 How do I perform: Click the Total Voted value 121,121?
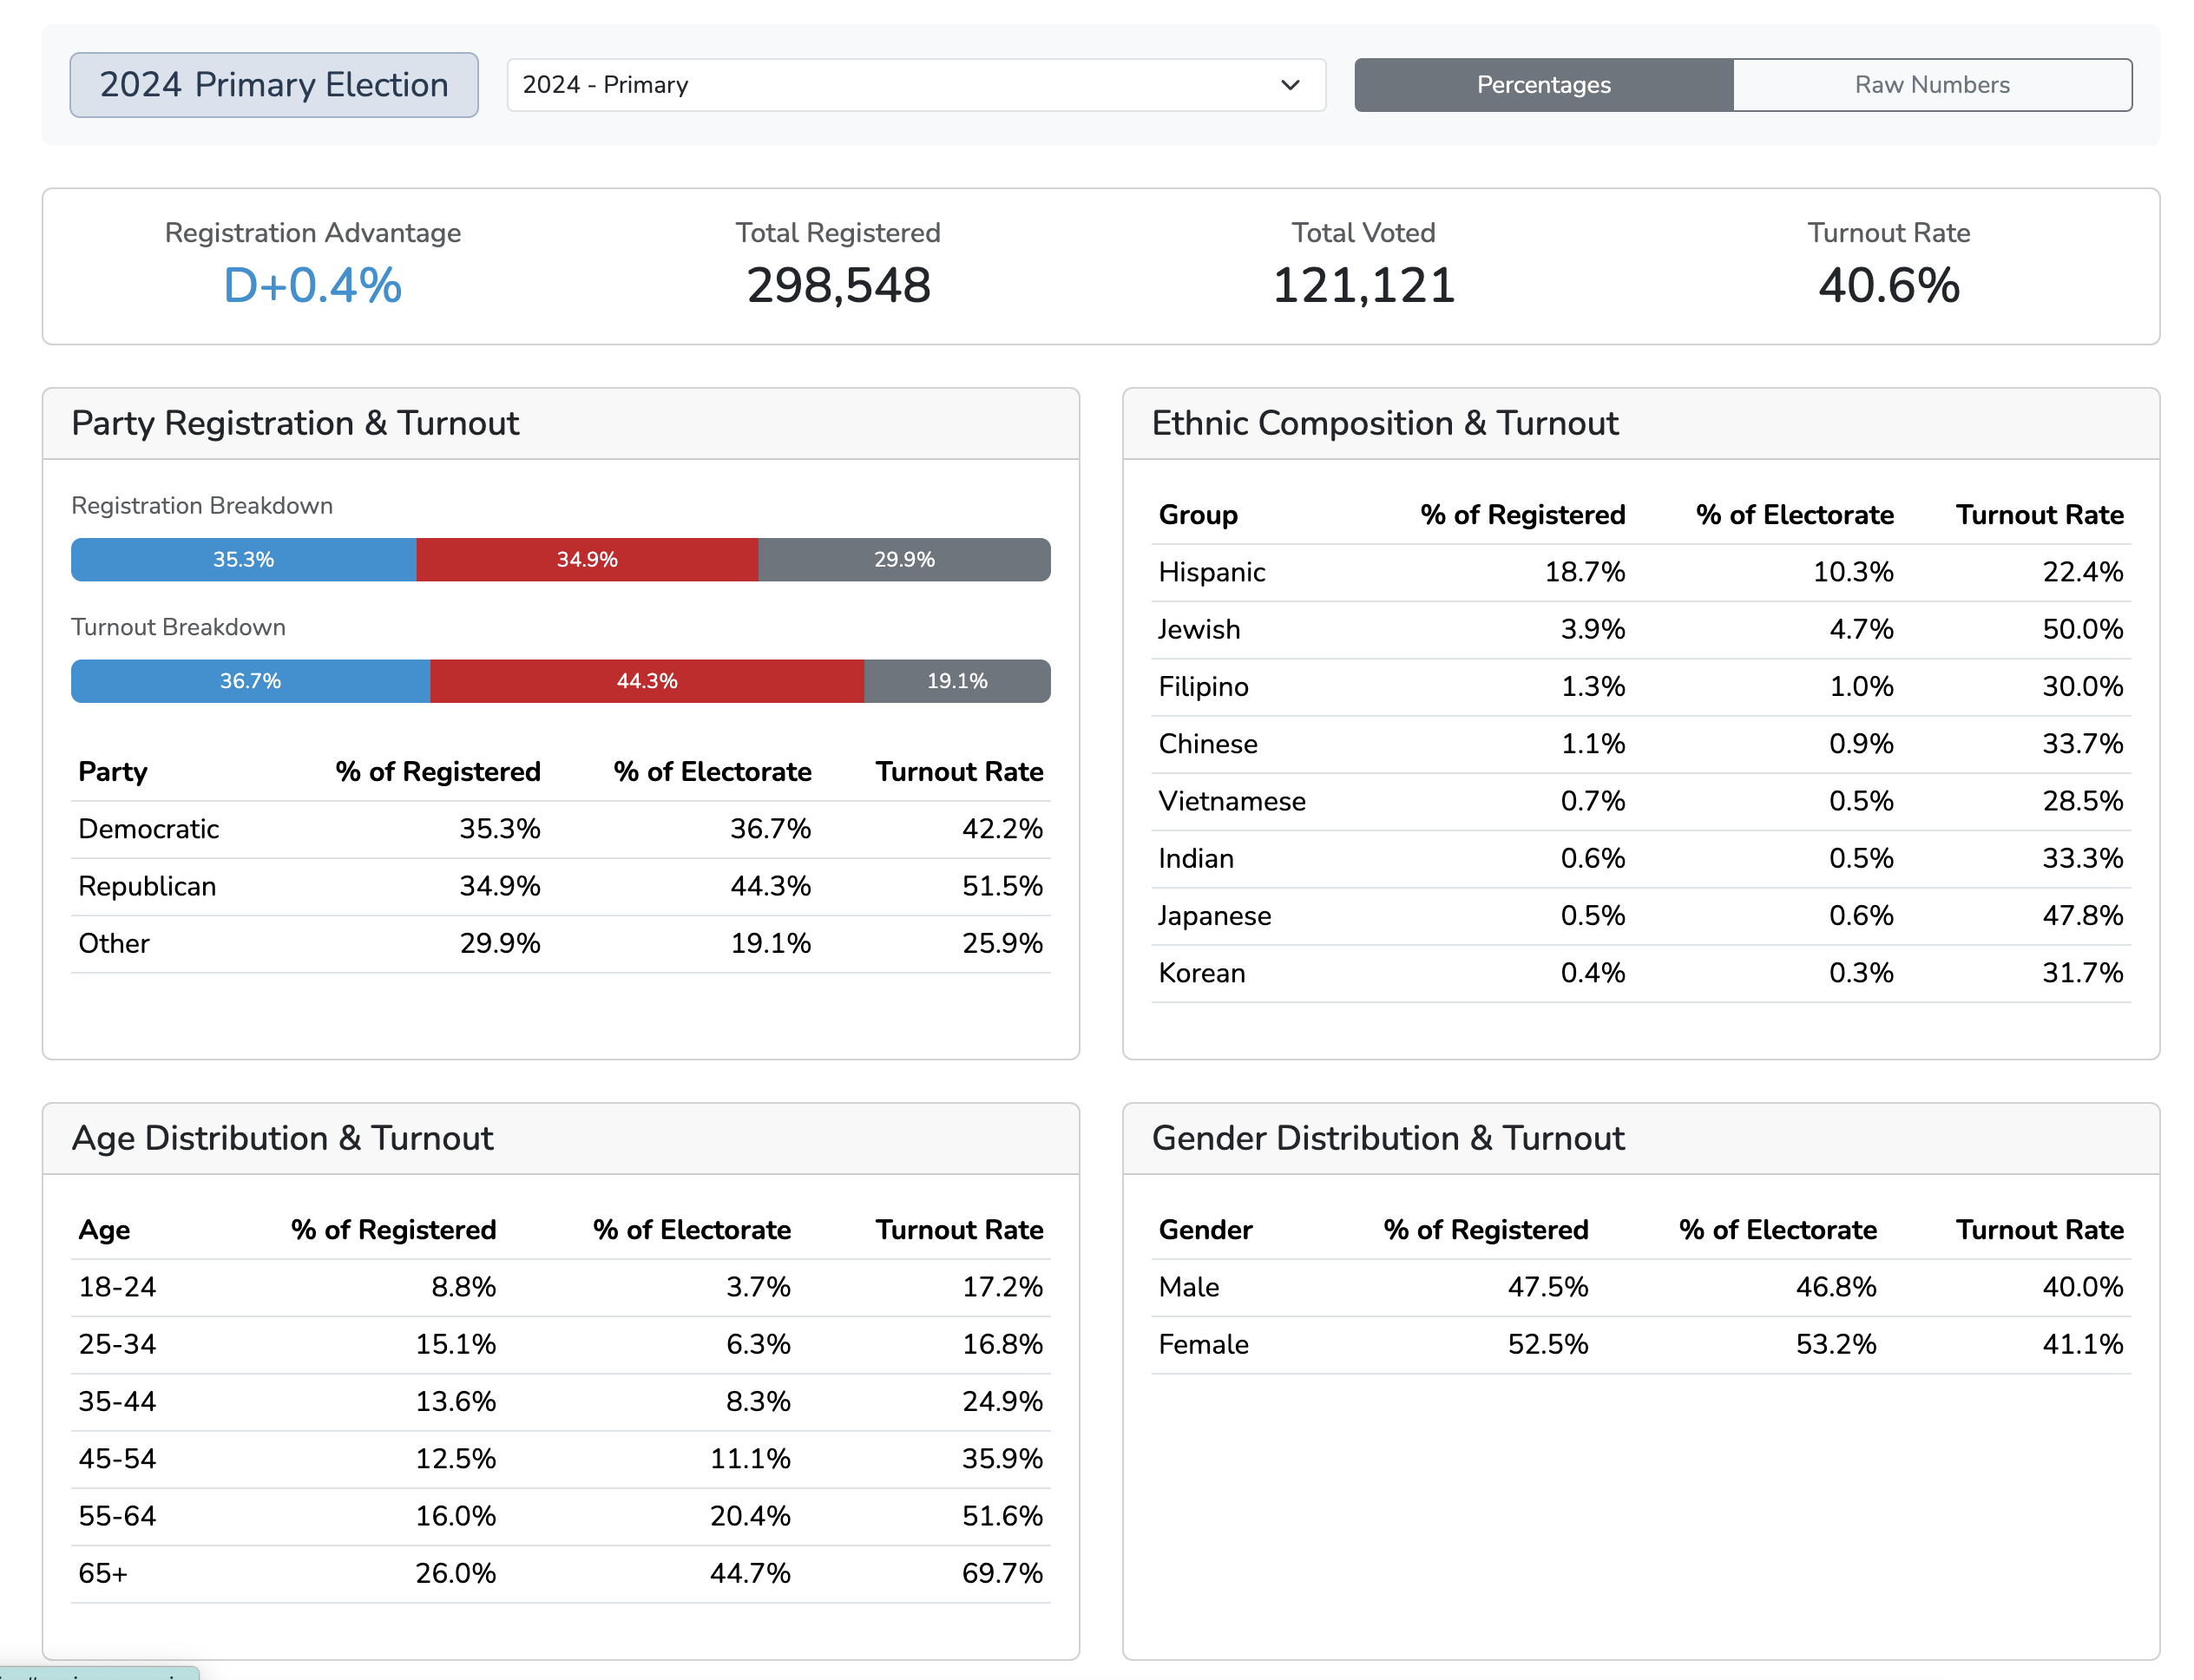tap(1363, 286)
